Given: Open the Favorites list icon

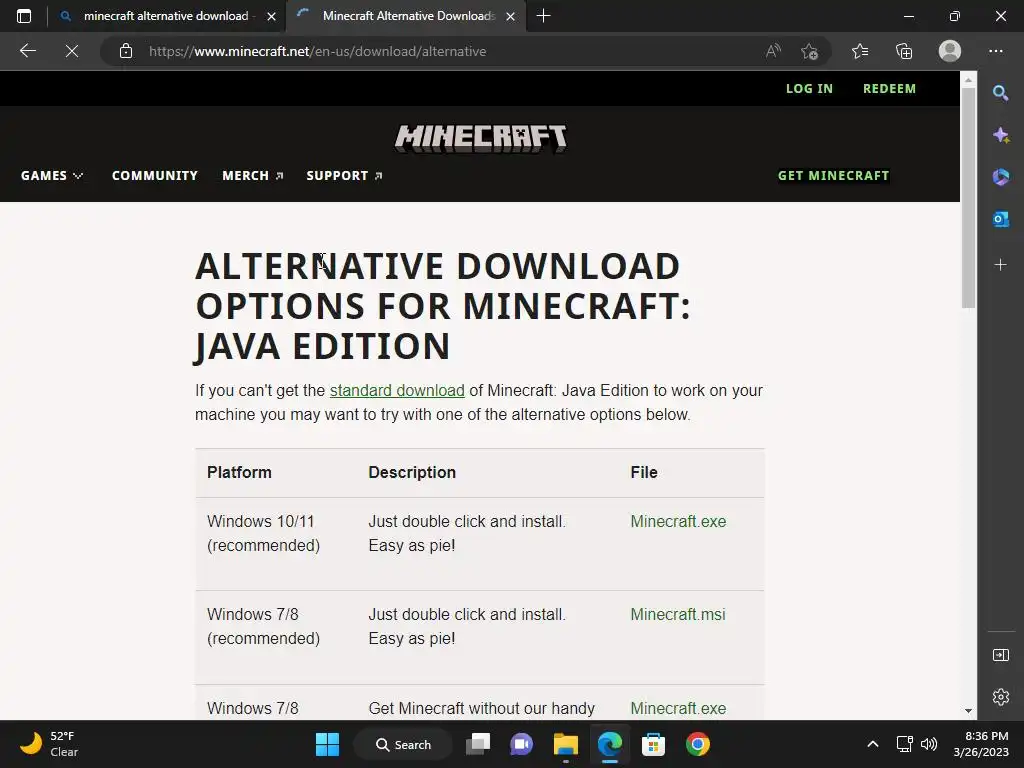Looking at the screenshot, I should coord(860,51).
